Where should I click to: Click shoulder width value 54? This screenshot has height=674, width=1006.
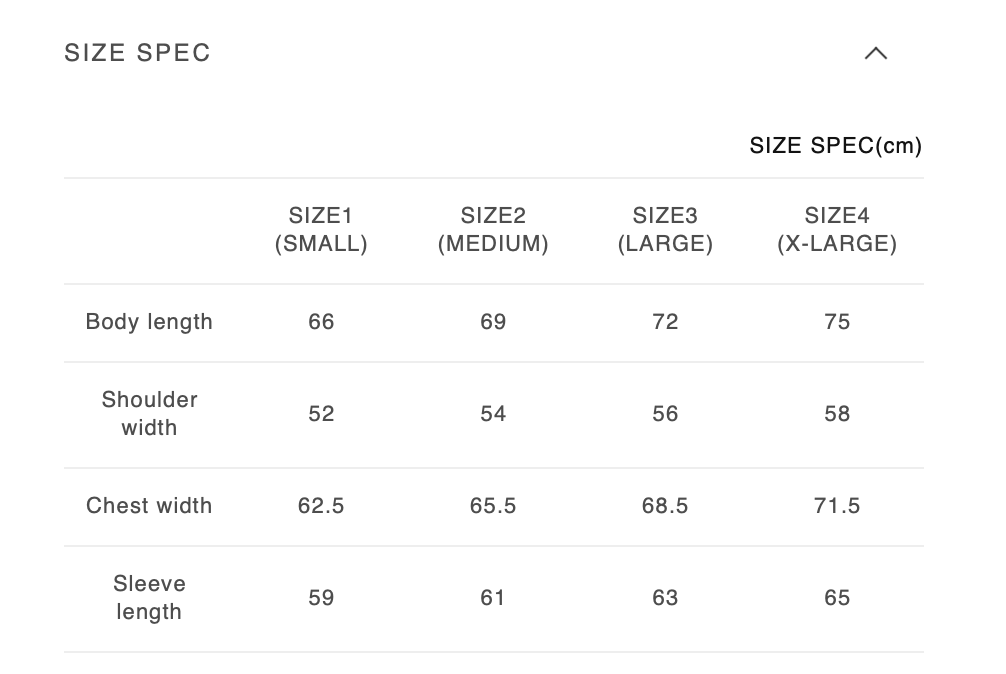(493, 414)
